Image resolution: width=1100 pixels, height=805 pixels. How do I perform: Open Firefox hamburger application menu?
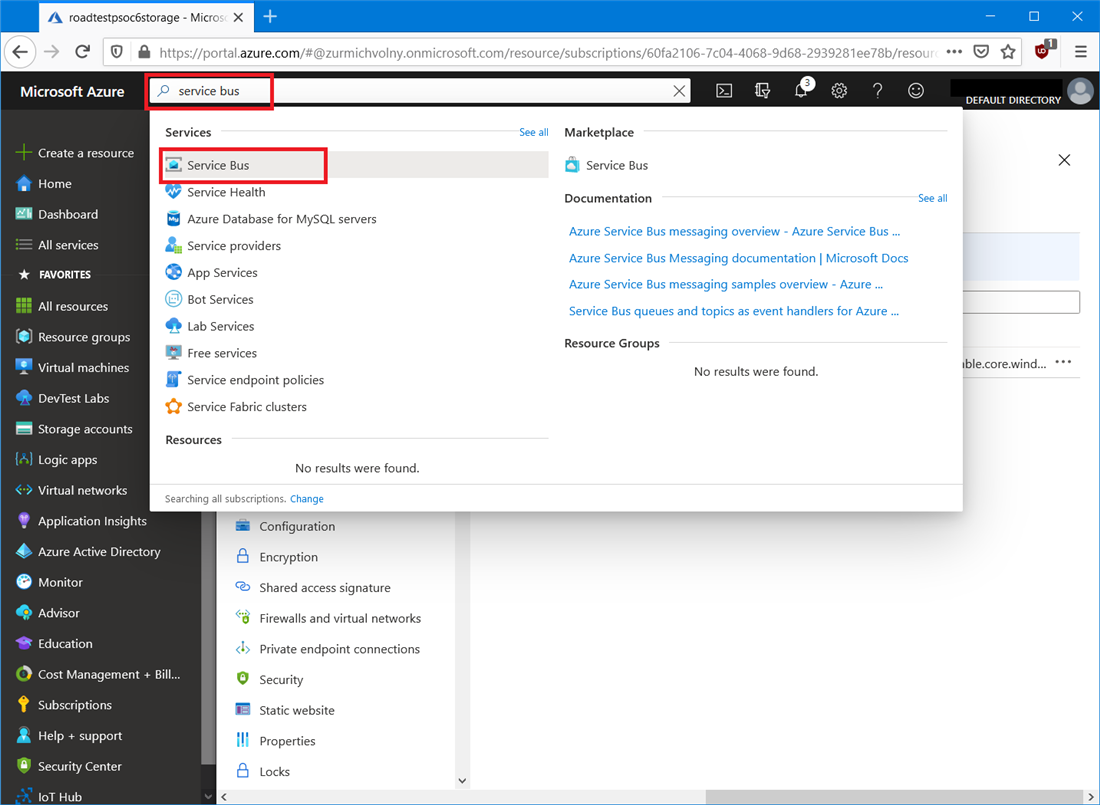point(1081,52)
